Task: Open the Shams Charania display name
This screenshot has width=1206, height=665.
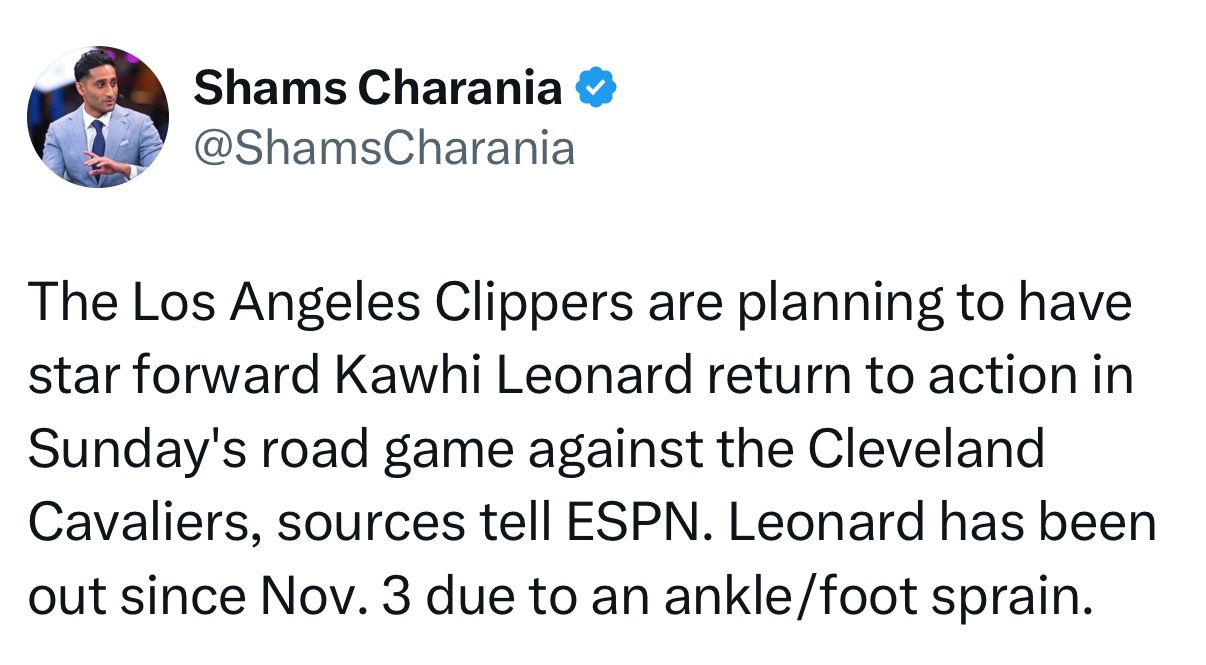Action: click(x=377, y=90)
